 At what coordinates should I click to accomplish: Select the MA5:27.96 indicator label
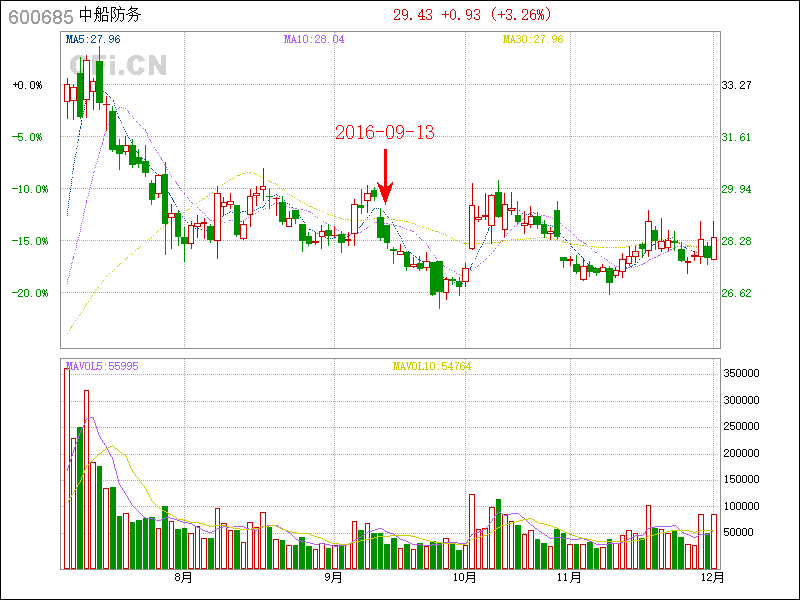[93, 40]
